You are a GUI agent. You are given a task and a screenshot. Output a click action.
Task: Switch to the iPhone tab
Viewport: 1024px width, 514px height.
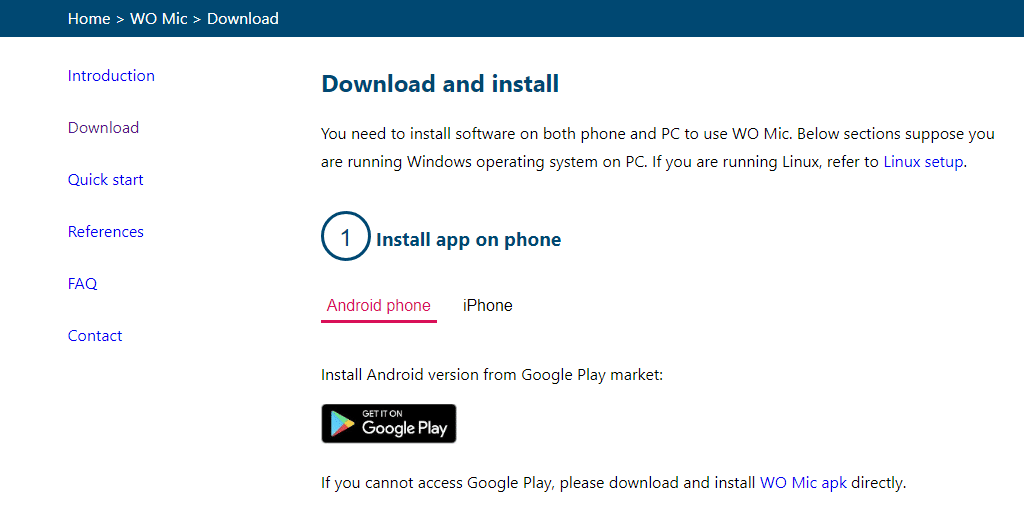click(488, 306)
